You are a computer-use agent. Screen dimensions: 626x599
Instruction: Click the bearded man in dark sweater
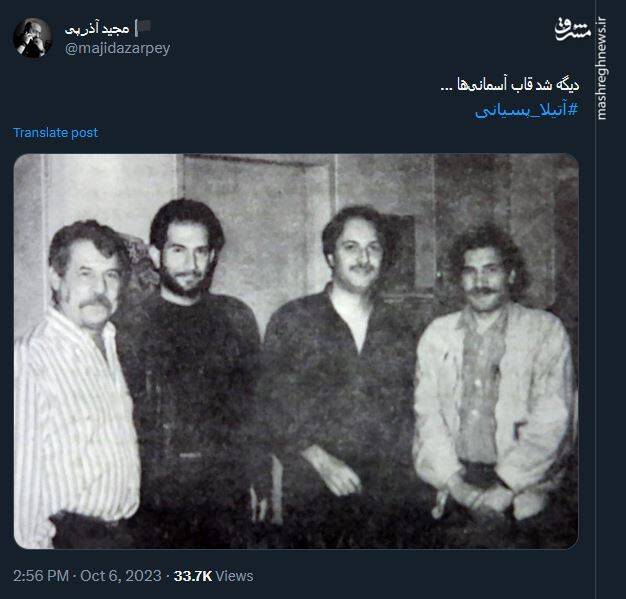tap(192, 359)
